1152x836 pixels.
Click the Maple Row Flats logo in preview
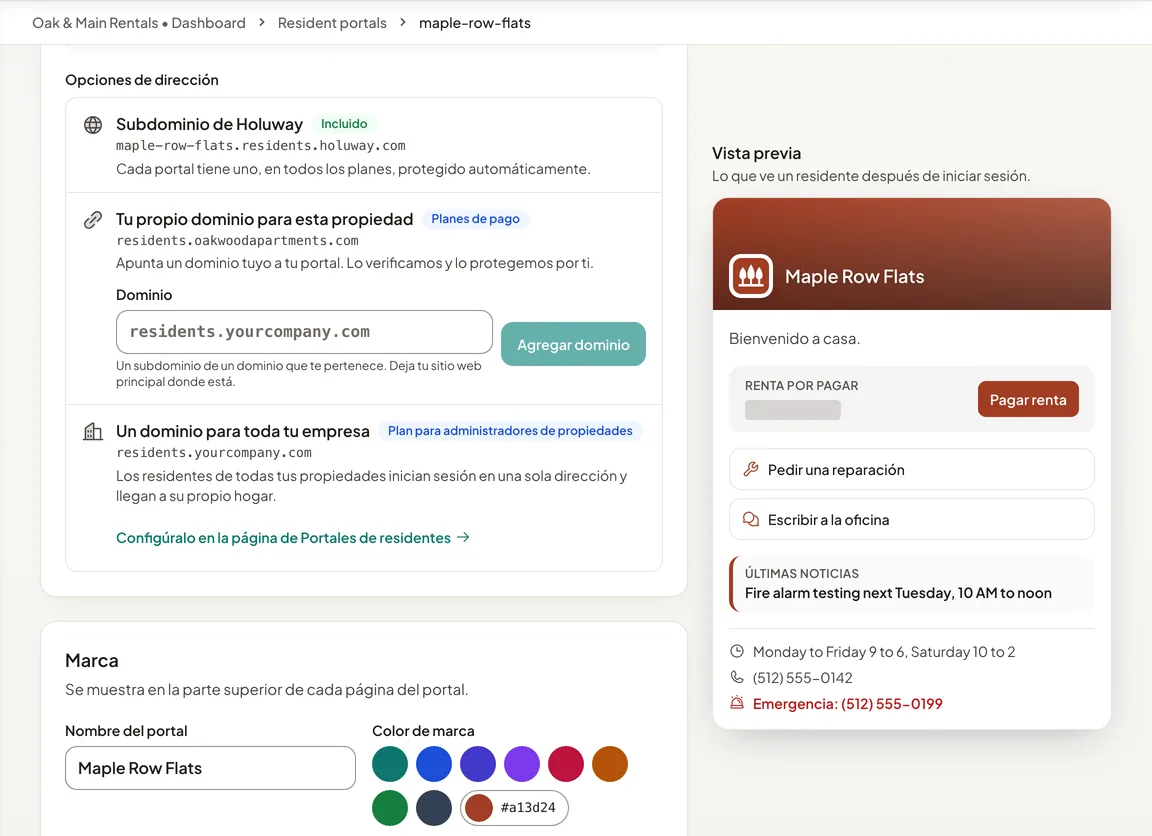tap(750, 276)
